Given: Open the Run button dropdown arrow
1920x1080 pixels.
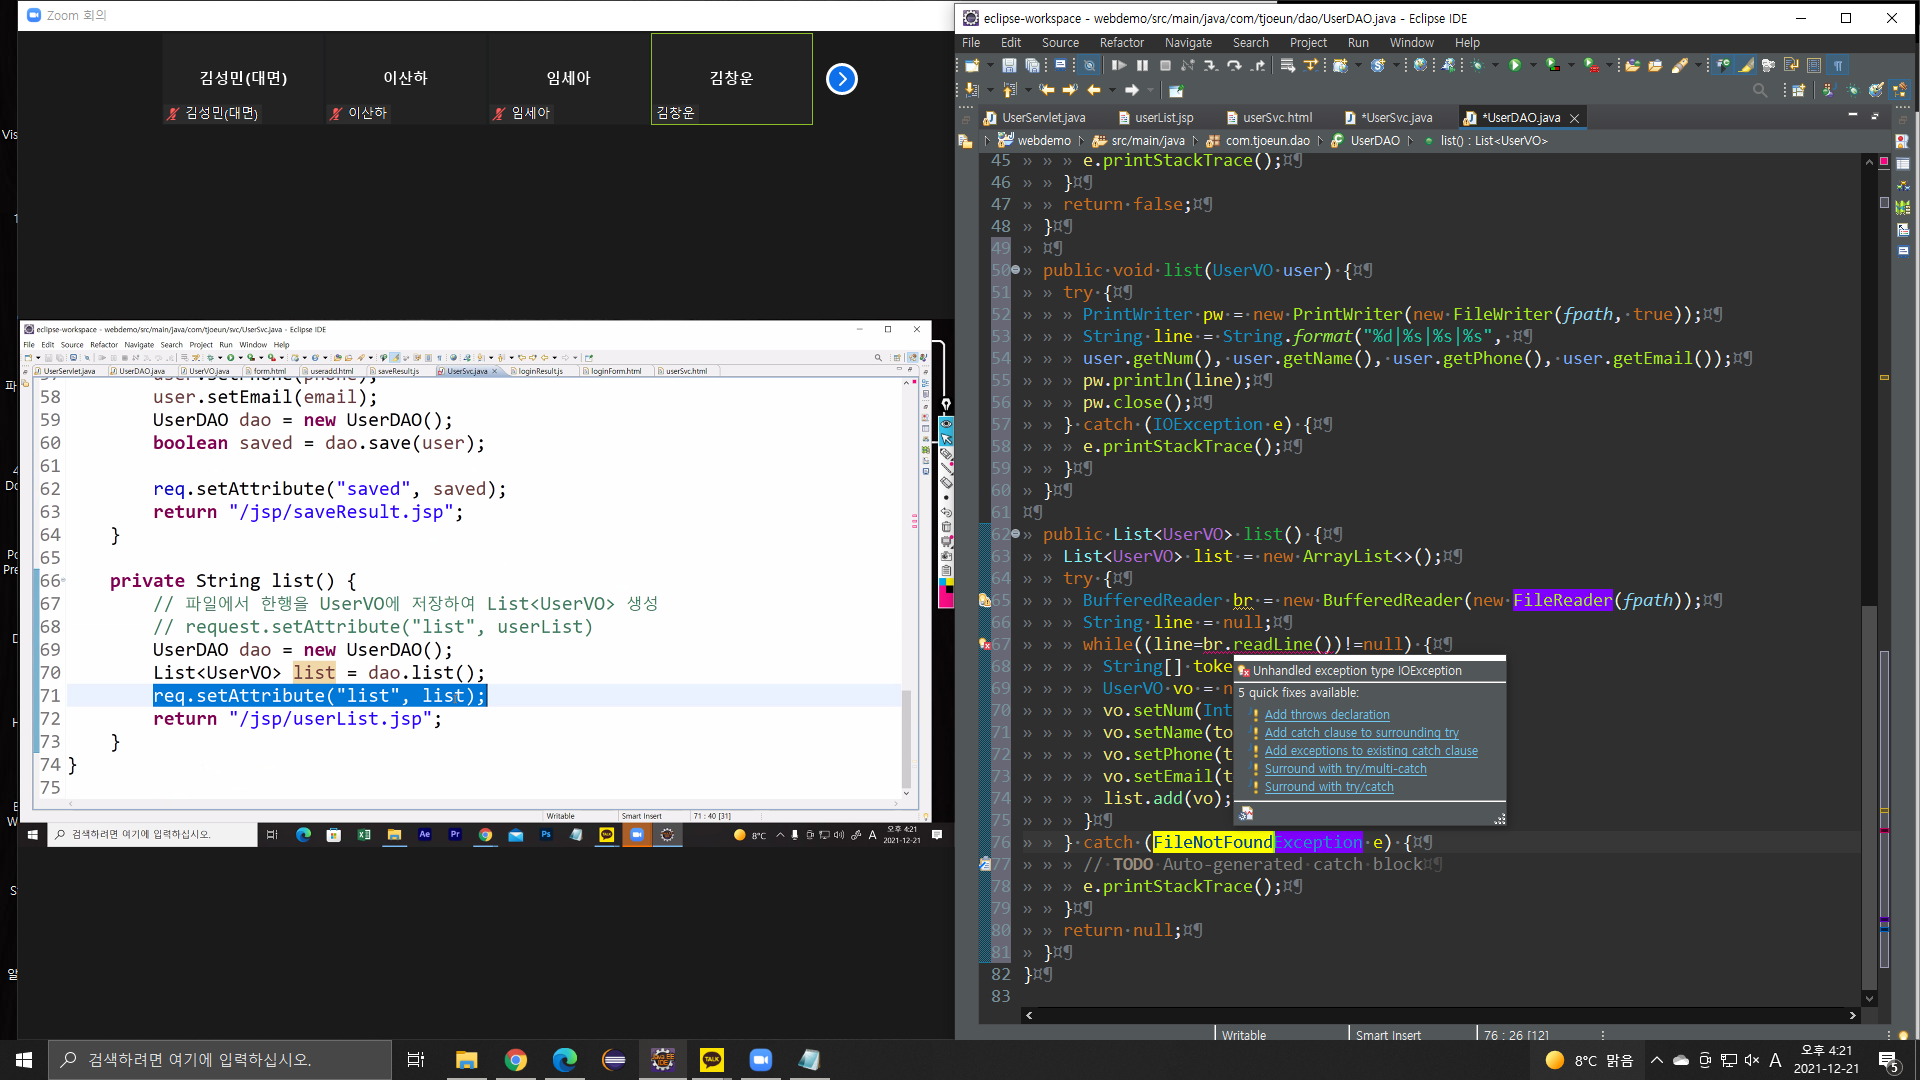Looking at the screenshot, I should (x=1533, y=65).
